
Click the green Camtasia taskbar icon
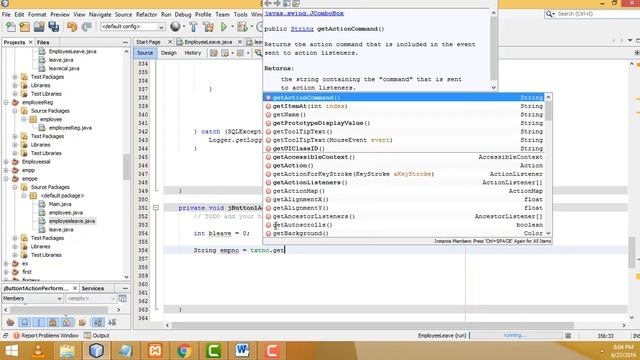click(x=213, y=351)
